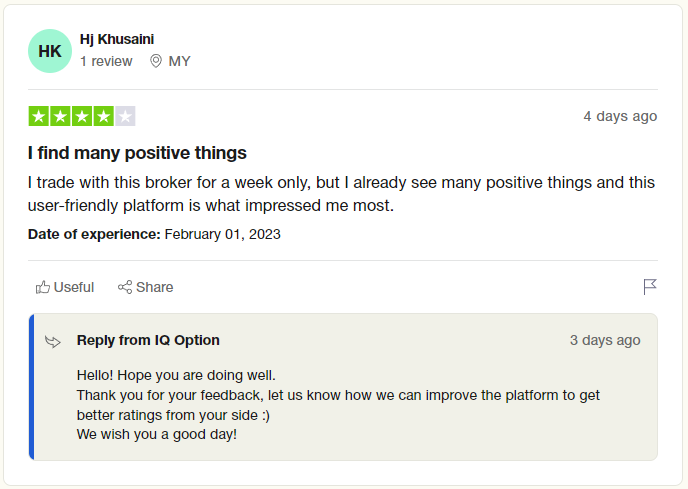This screenshot has width=688, height=489.
Task: Click the first green rating star
Action: (39, 116)
